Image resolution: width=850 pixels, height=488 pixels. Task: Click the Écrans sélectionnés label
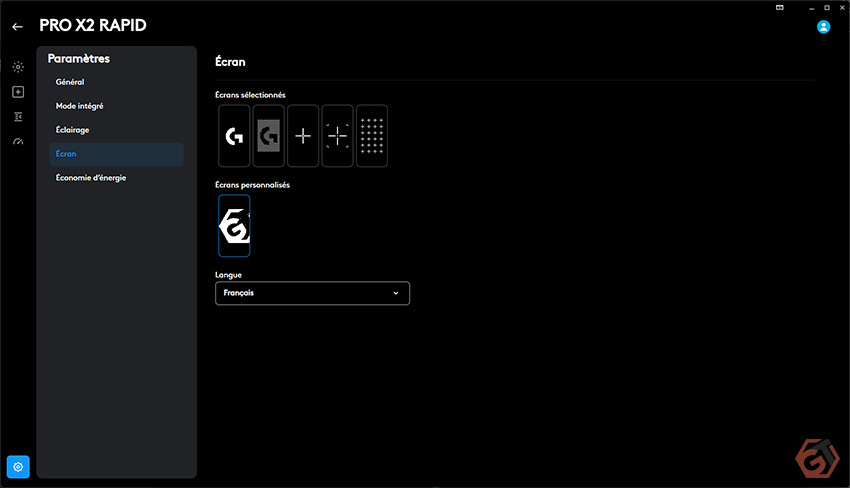click(250, 95)
